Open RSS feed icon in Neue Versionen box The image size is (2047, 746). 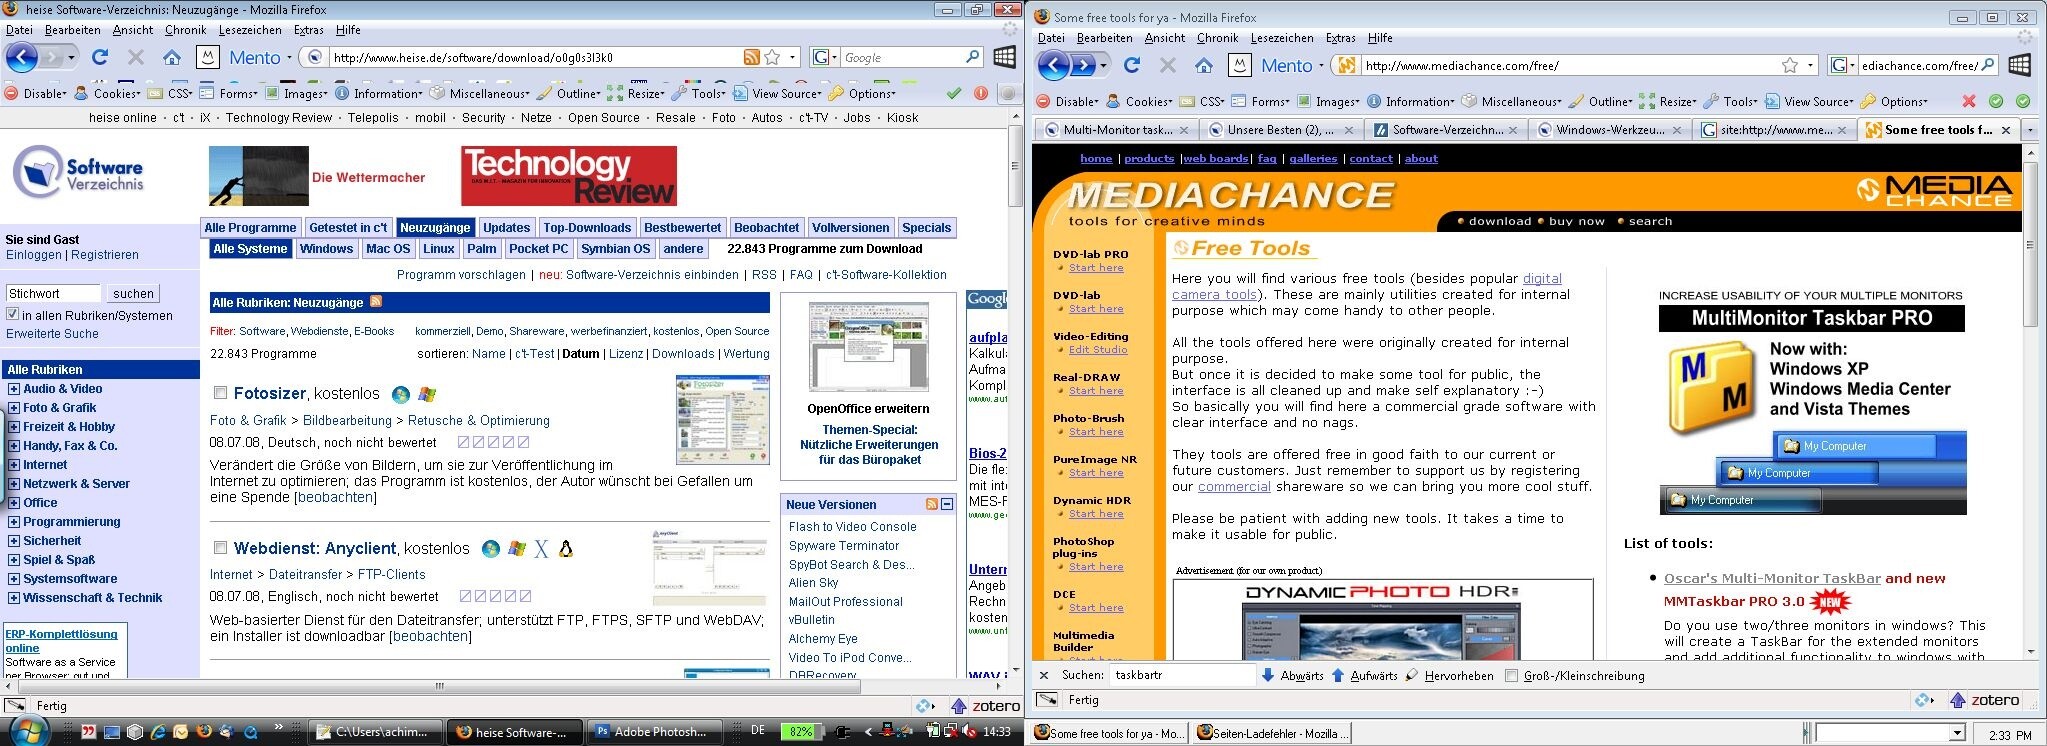932,504
